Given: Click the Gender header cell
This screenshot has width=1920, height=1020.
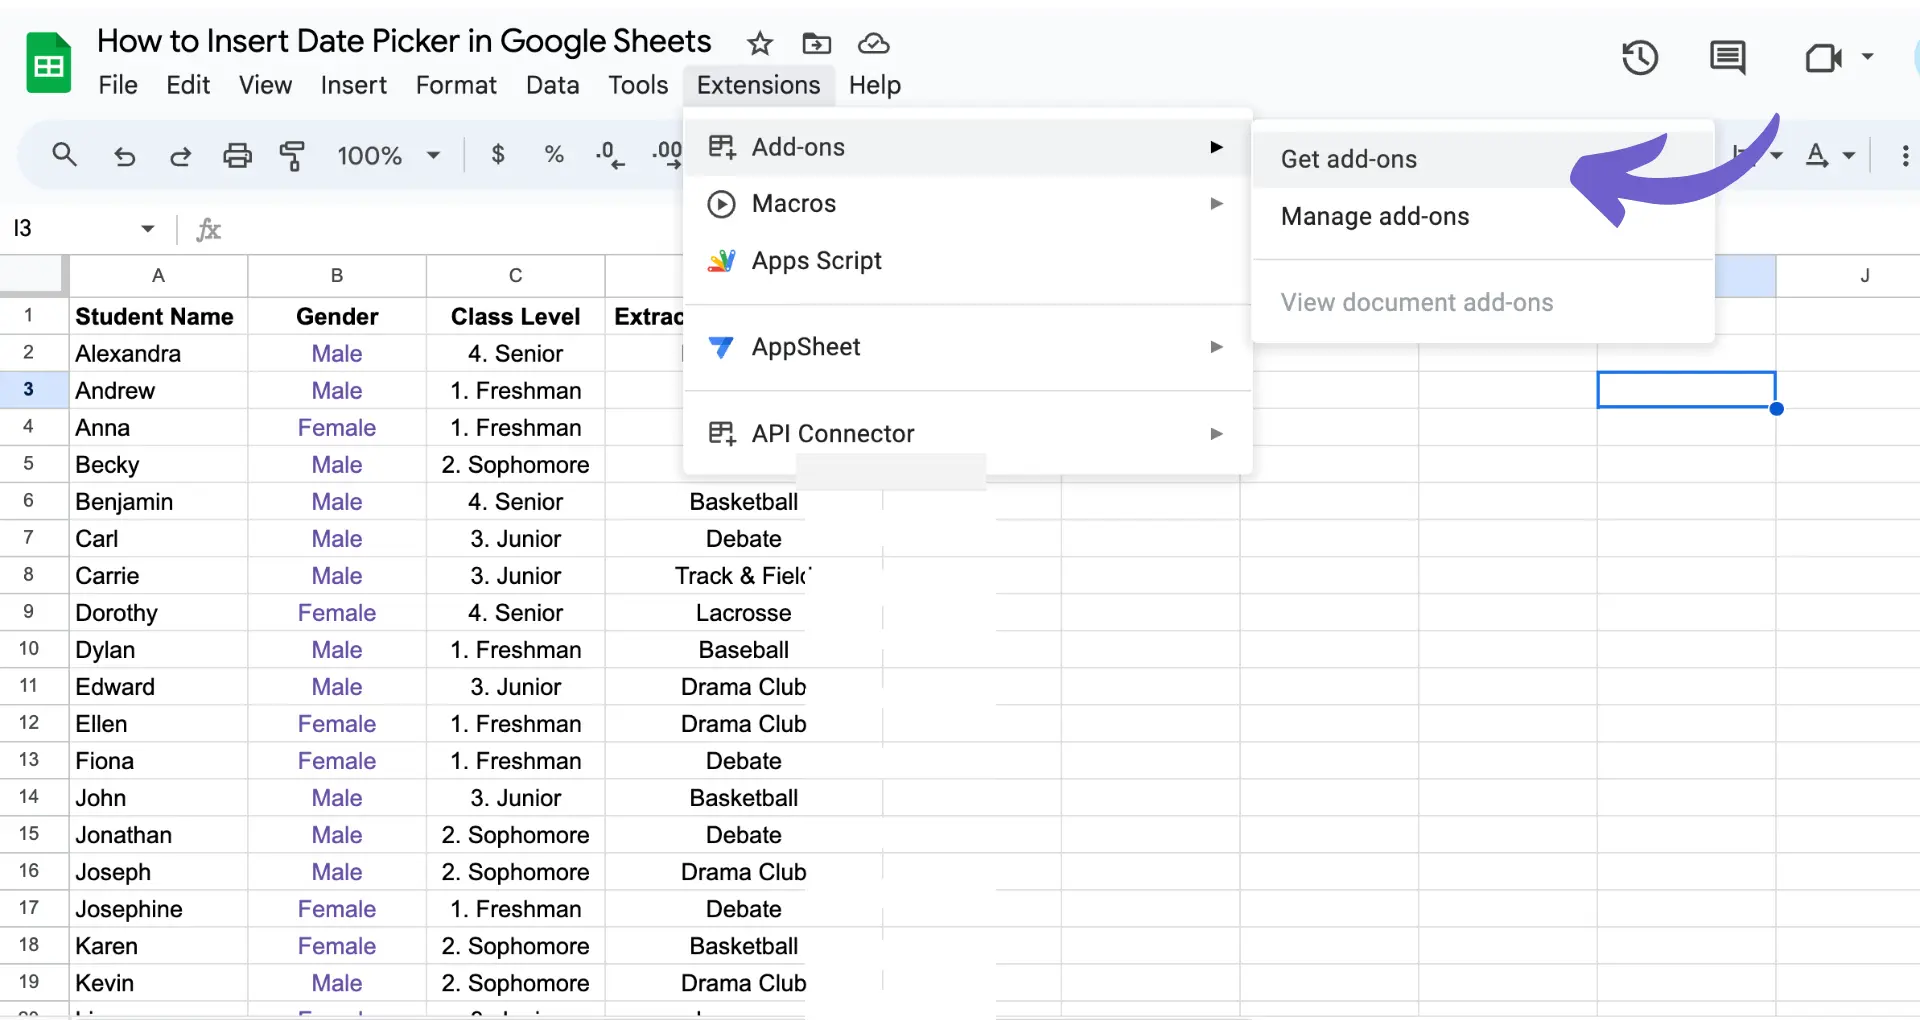Looking at the screenshot, I should [337, 317].
